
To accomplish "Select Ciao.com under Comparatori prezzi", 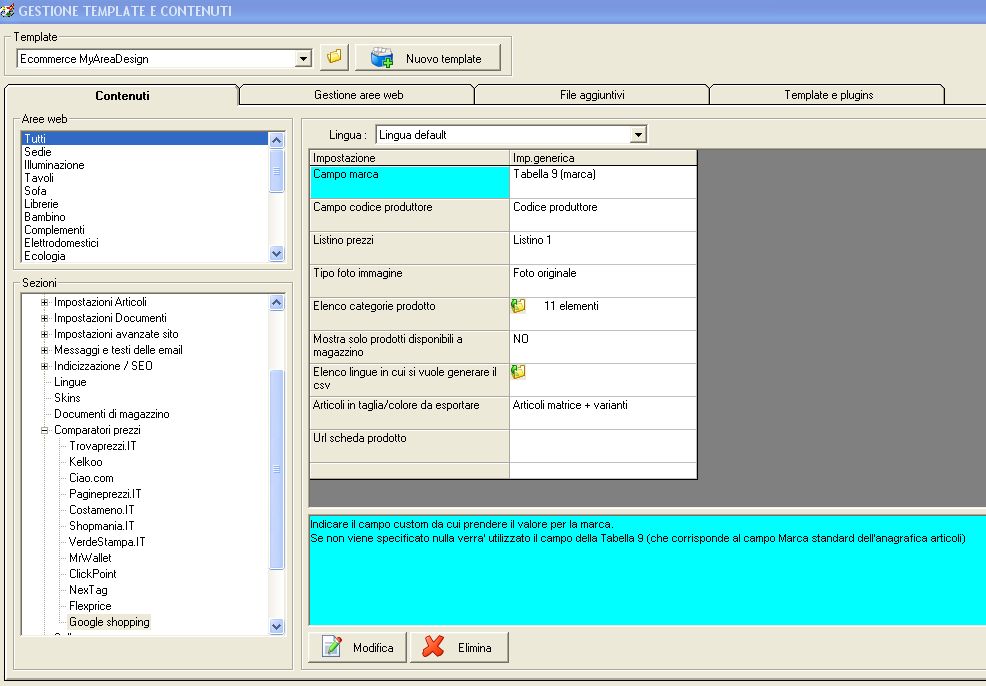I will tap(91, 478).
